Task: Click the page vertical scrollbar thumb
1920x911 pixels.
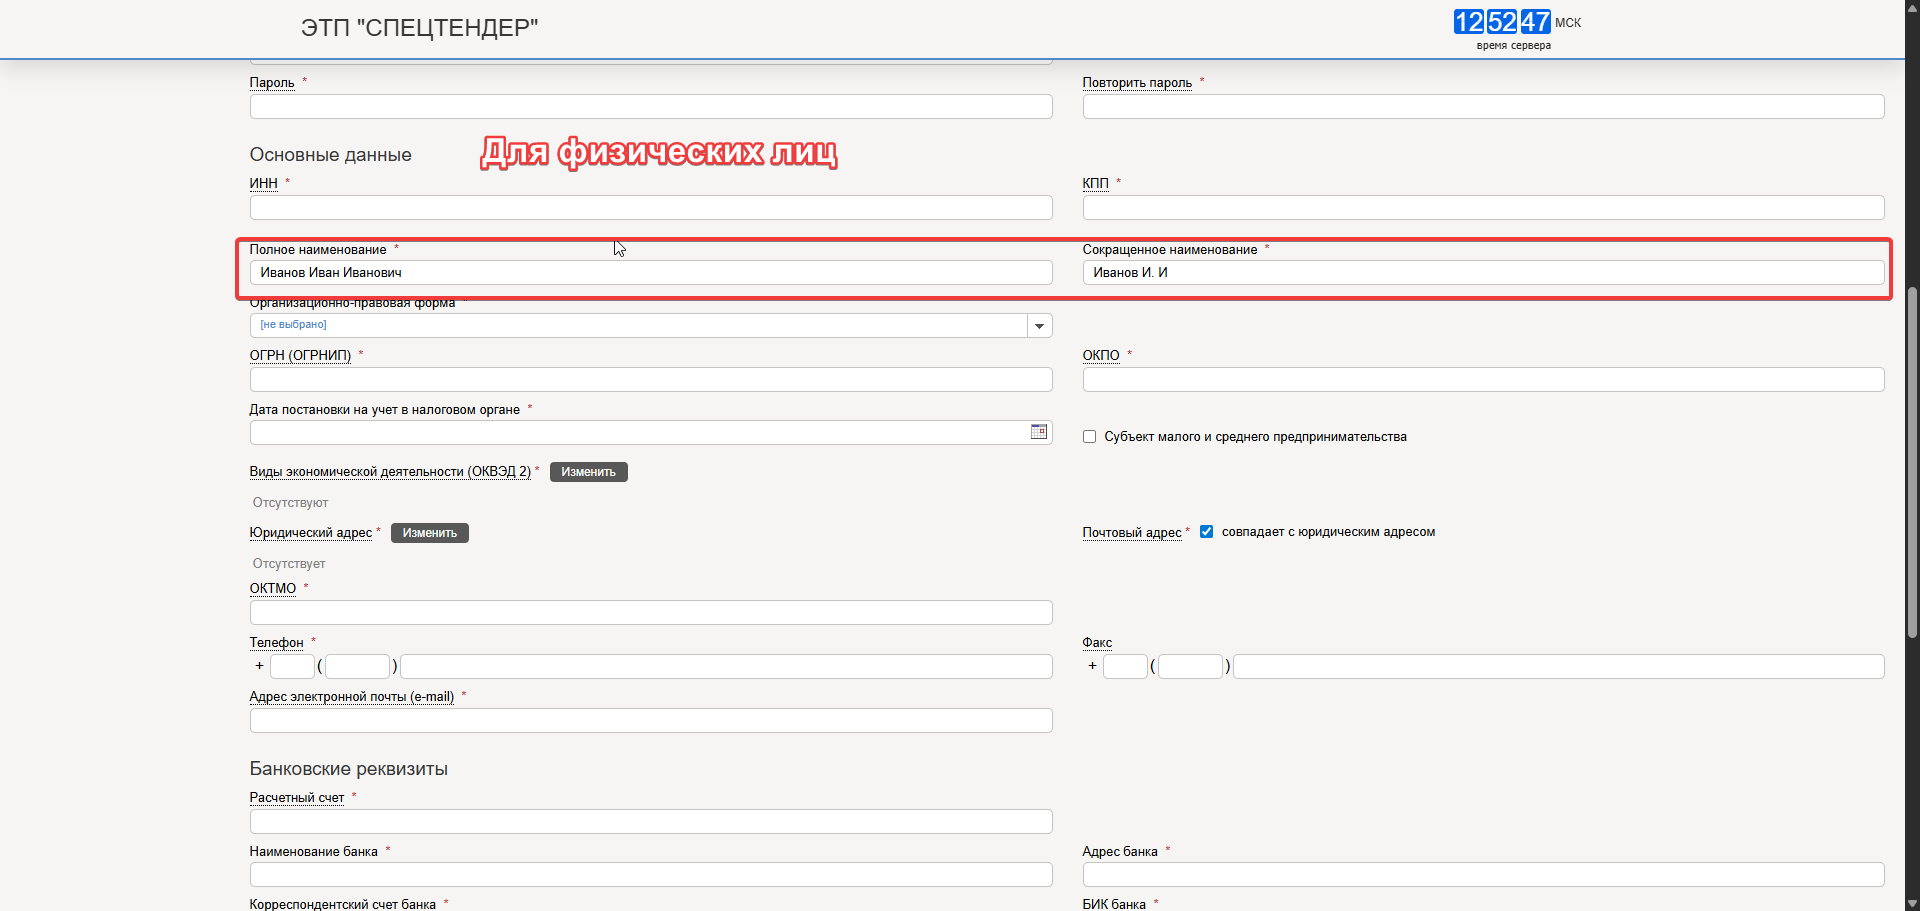Action: (1911, 460)
